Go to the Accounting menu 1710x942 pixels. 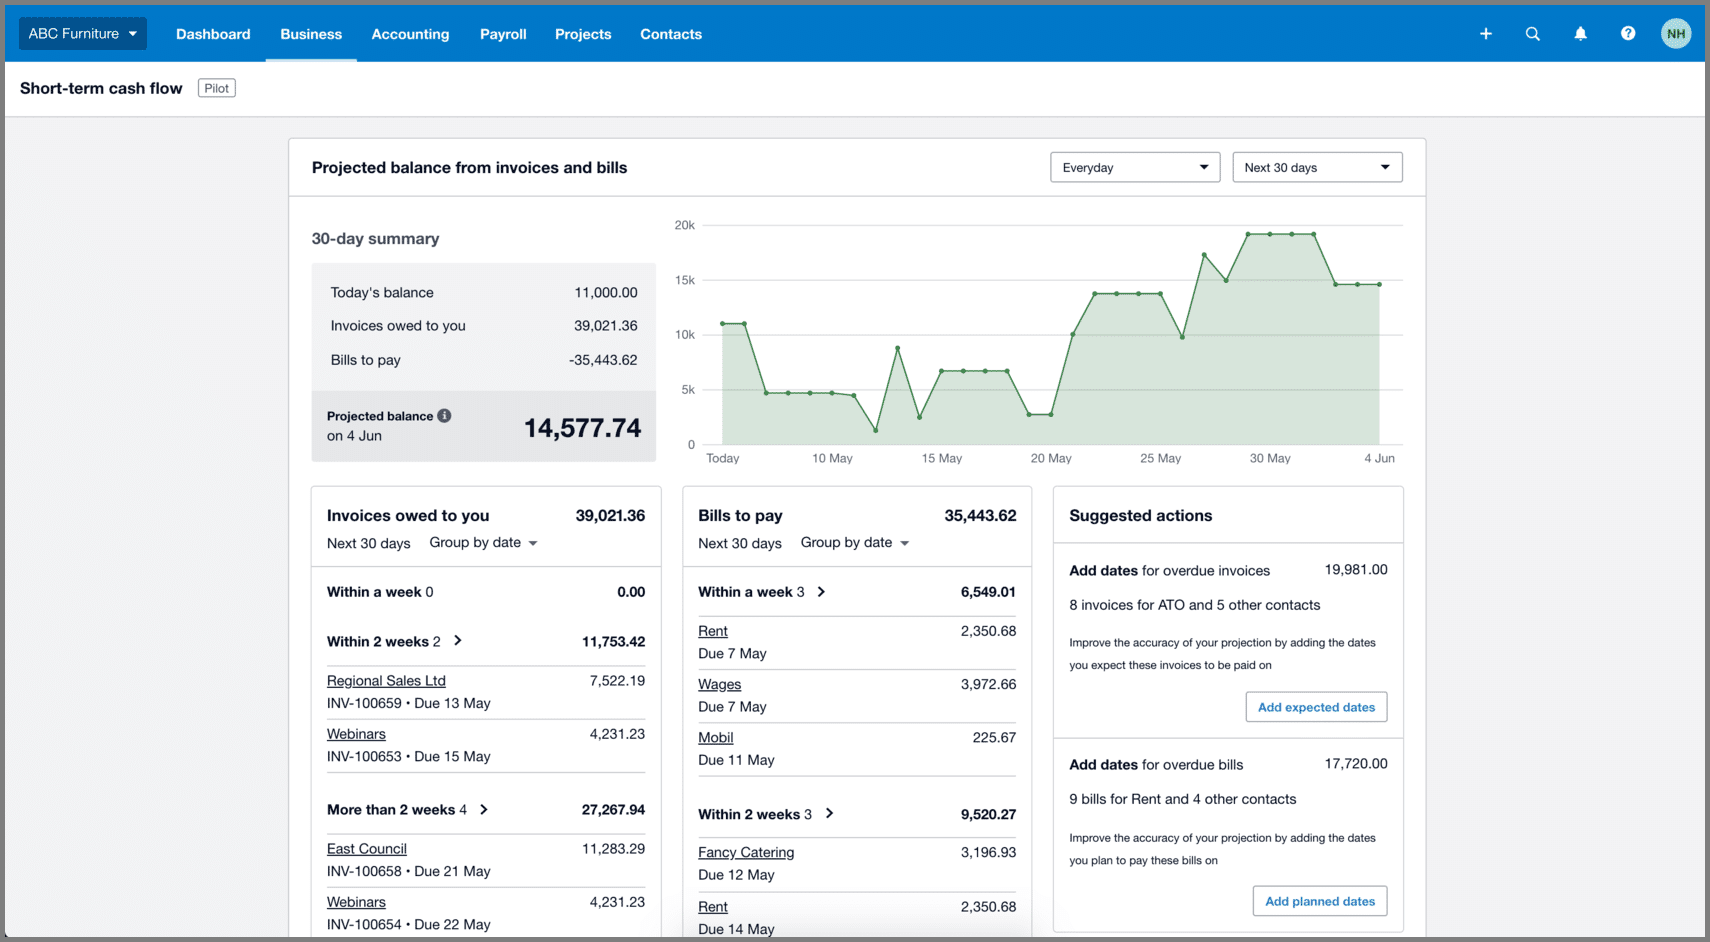pos(410,34)
